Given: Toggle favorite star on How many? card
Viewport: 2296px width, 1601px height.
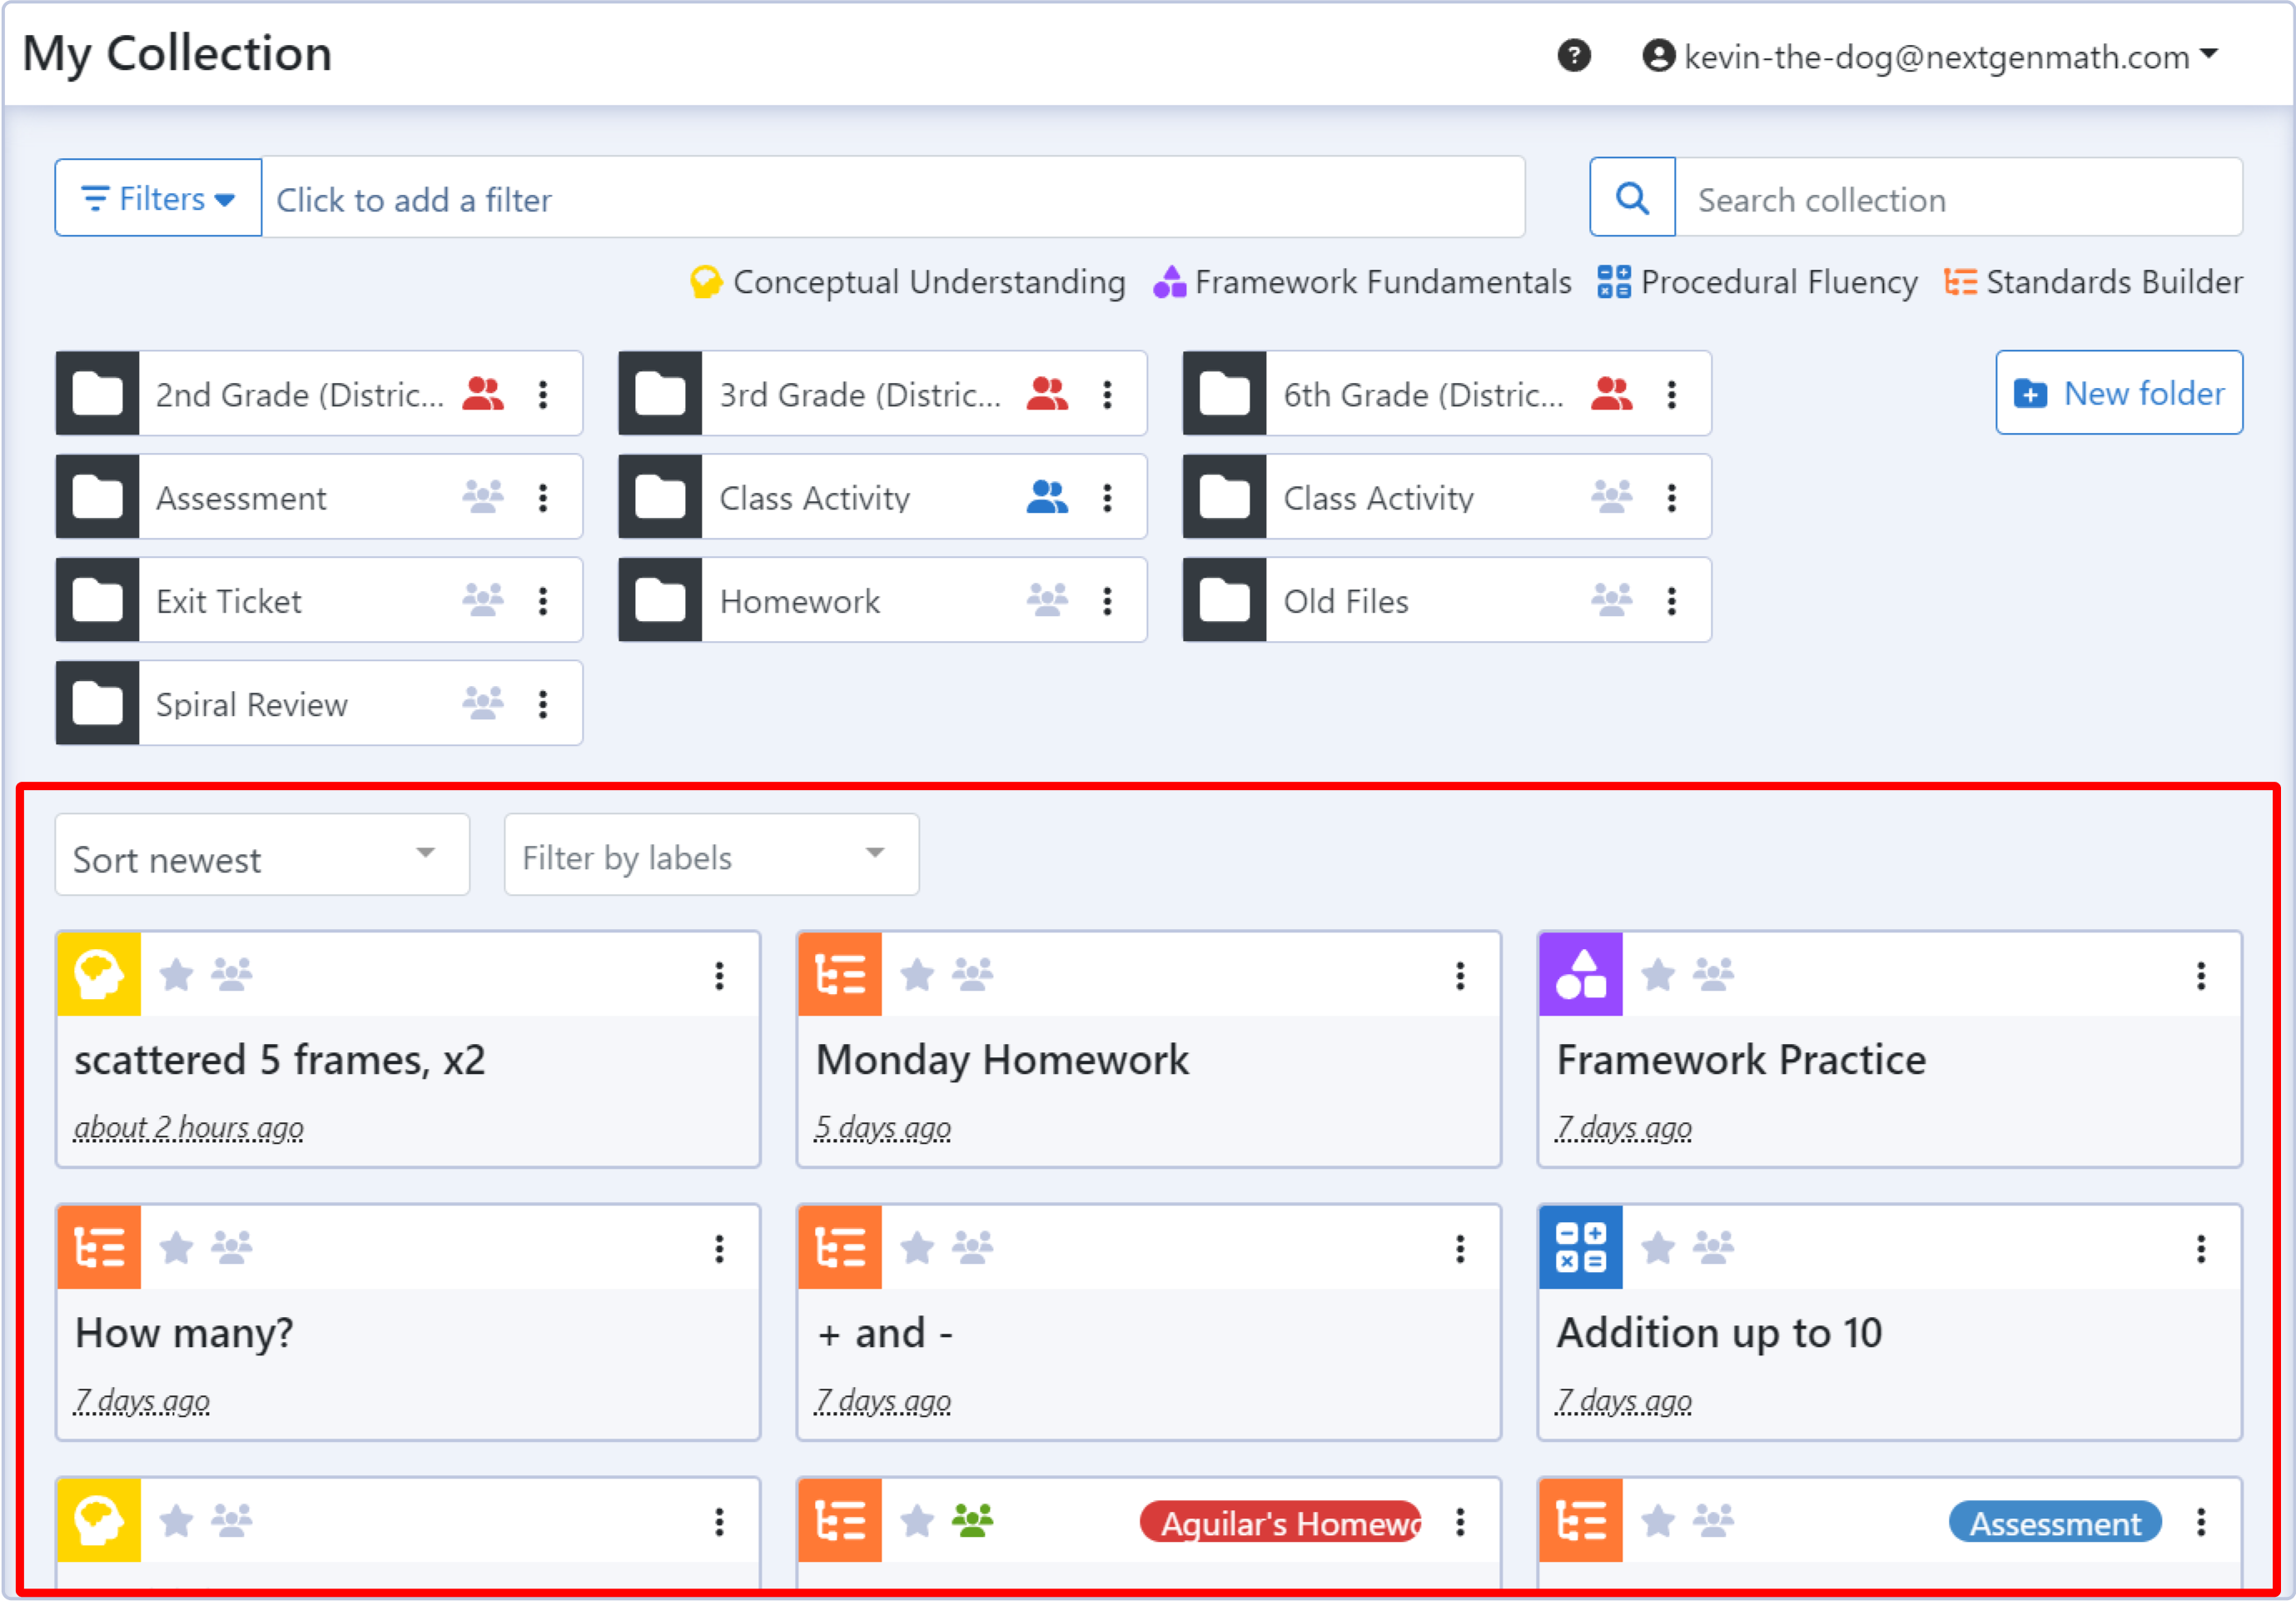Looking at the screenshot, I should coord(176,1248).
